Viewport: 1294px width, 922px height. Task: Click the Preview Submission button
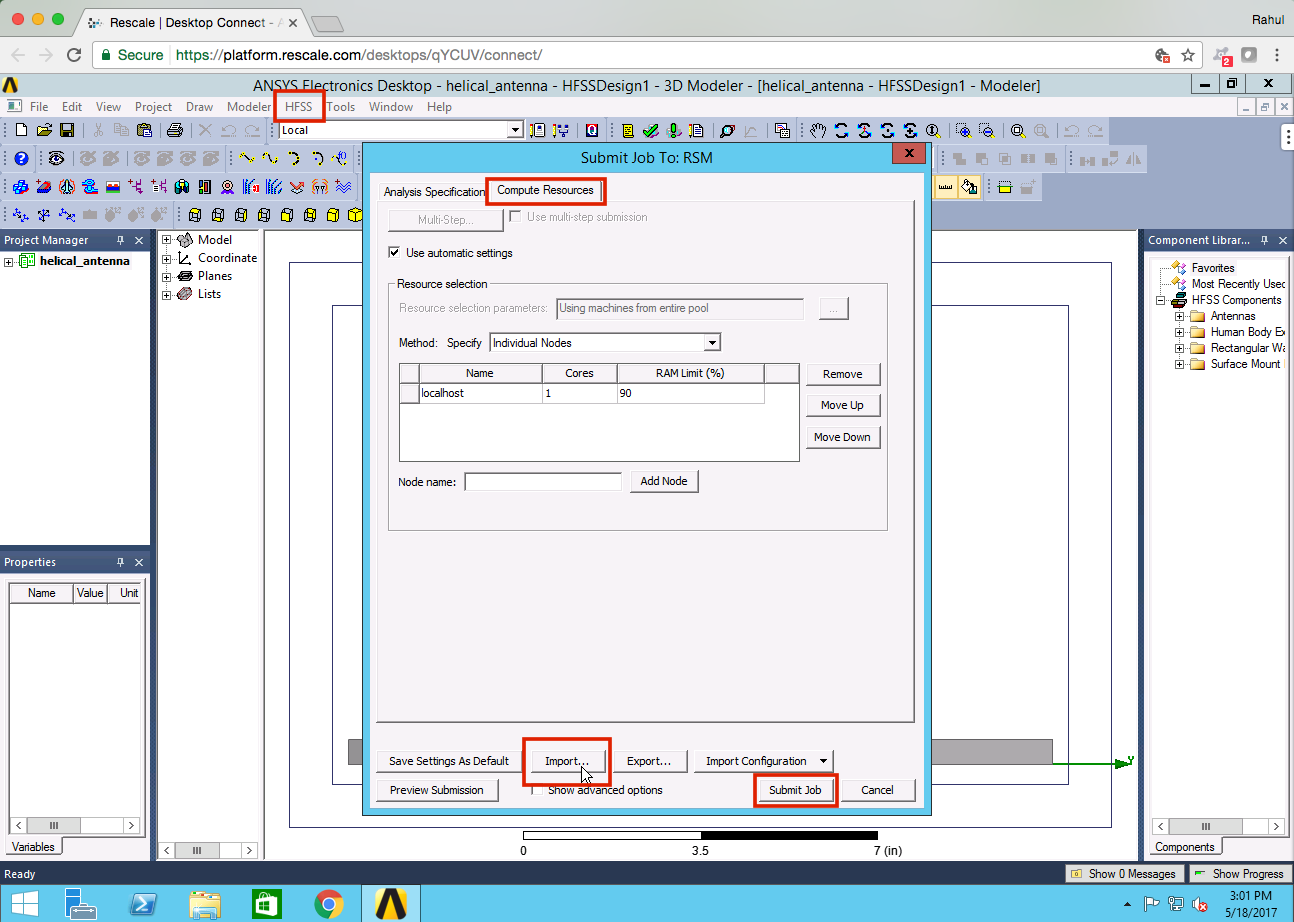[x=437, y=790]
